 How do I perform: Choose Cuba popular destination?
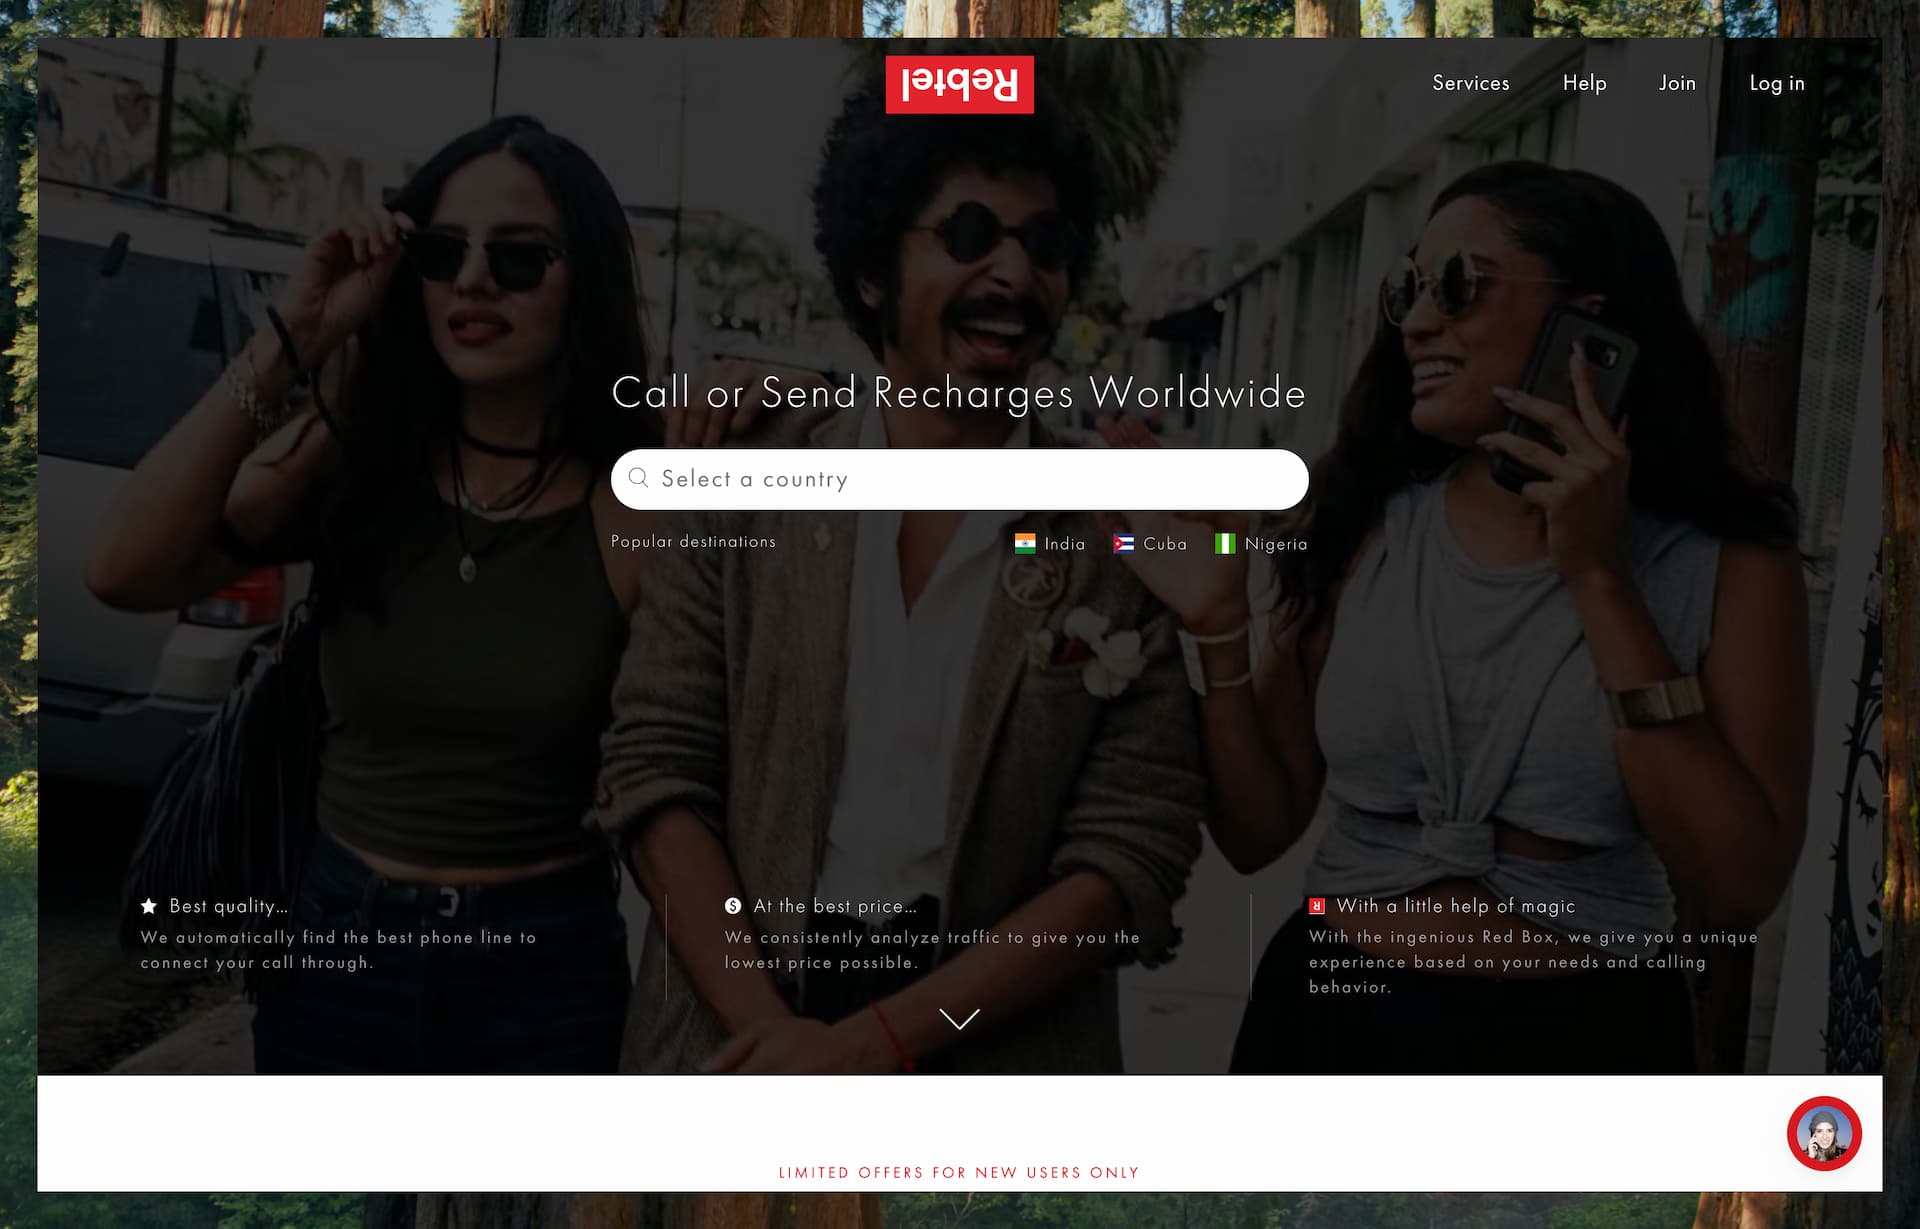(x=1150, y=543)
